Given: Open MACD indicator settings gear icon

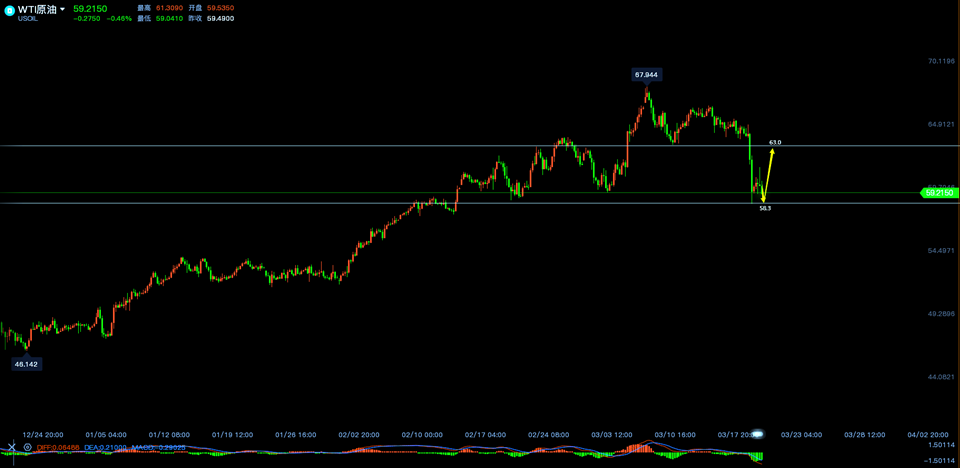Looking at the screenshot, I should (27, 447).
